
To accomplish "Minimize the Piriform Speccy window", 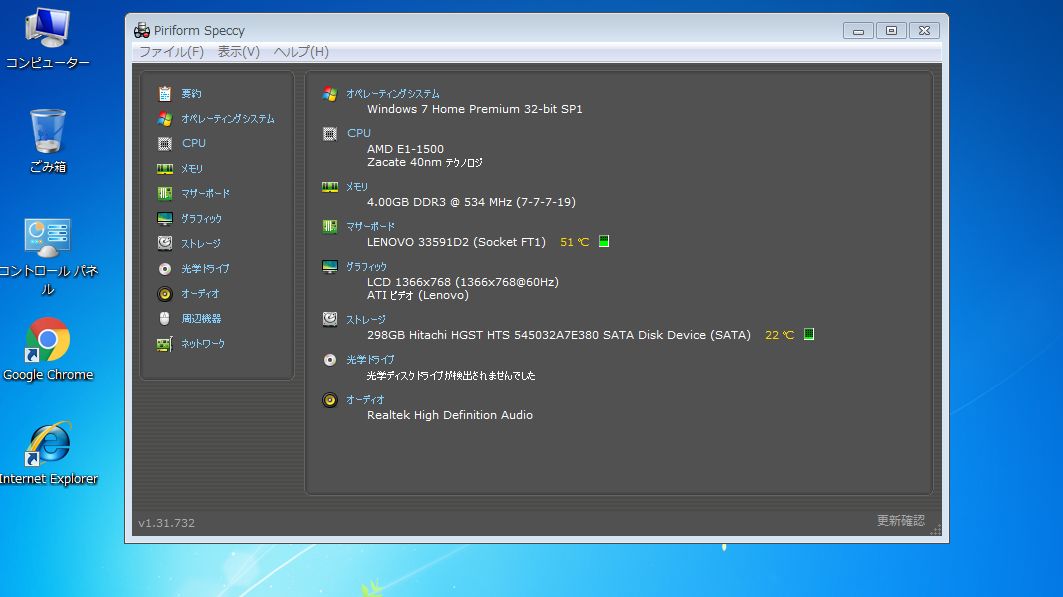I will (x=858, y=30).
